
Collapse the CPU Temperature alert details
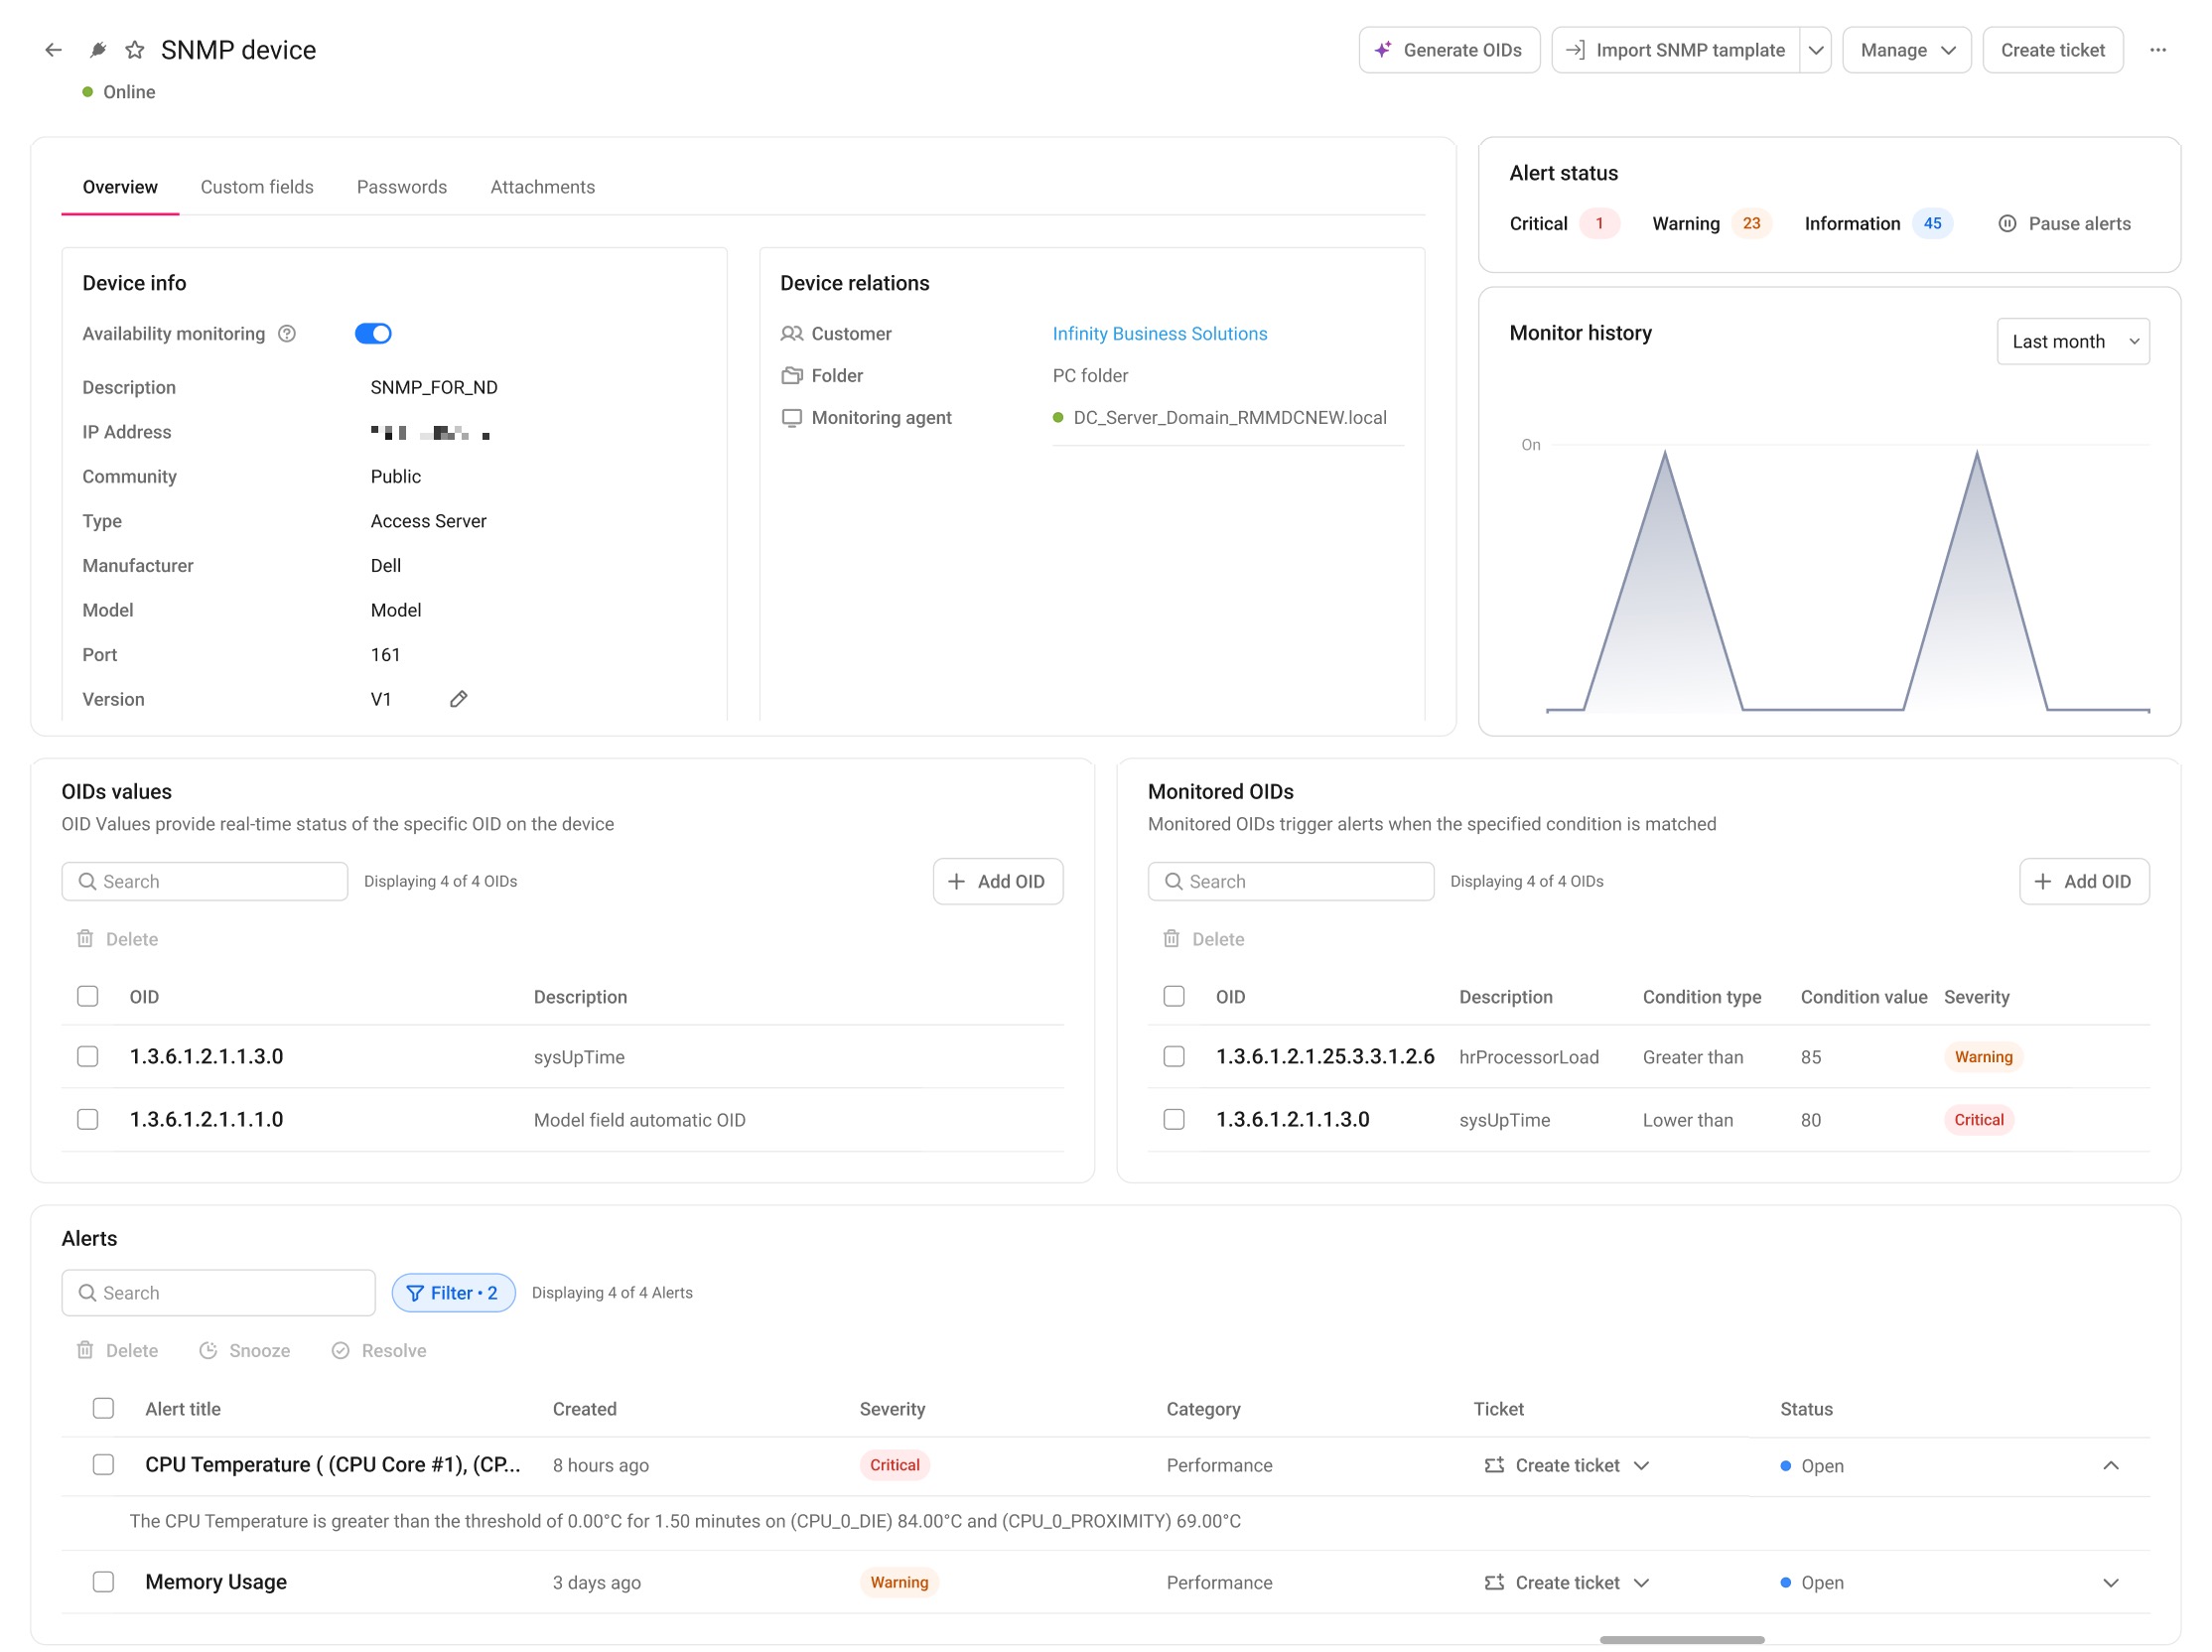click(x=2110, y=1466)
